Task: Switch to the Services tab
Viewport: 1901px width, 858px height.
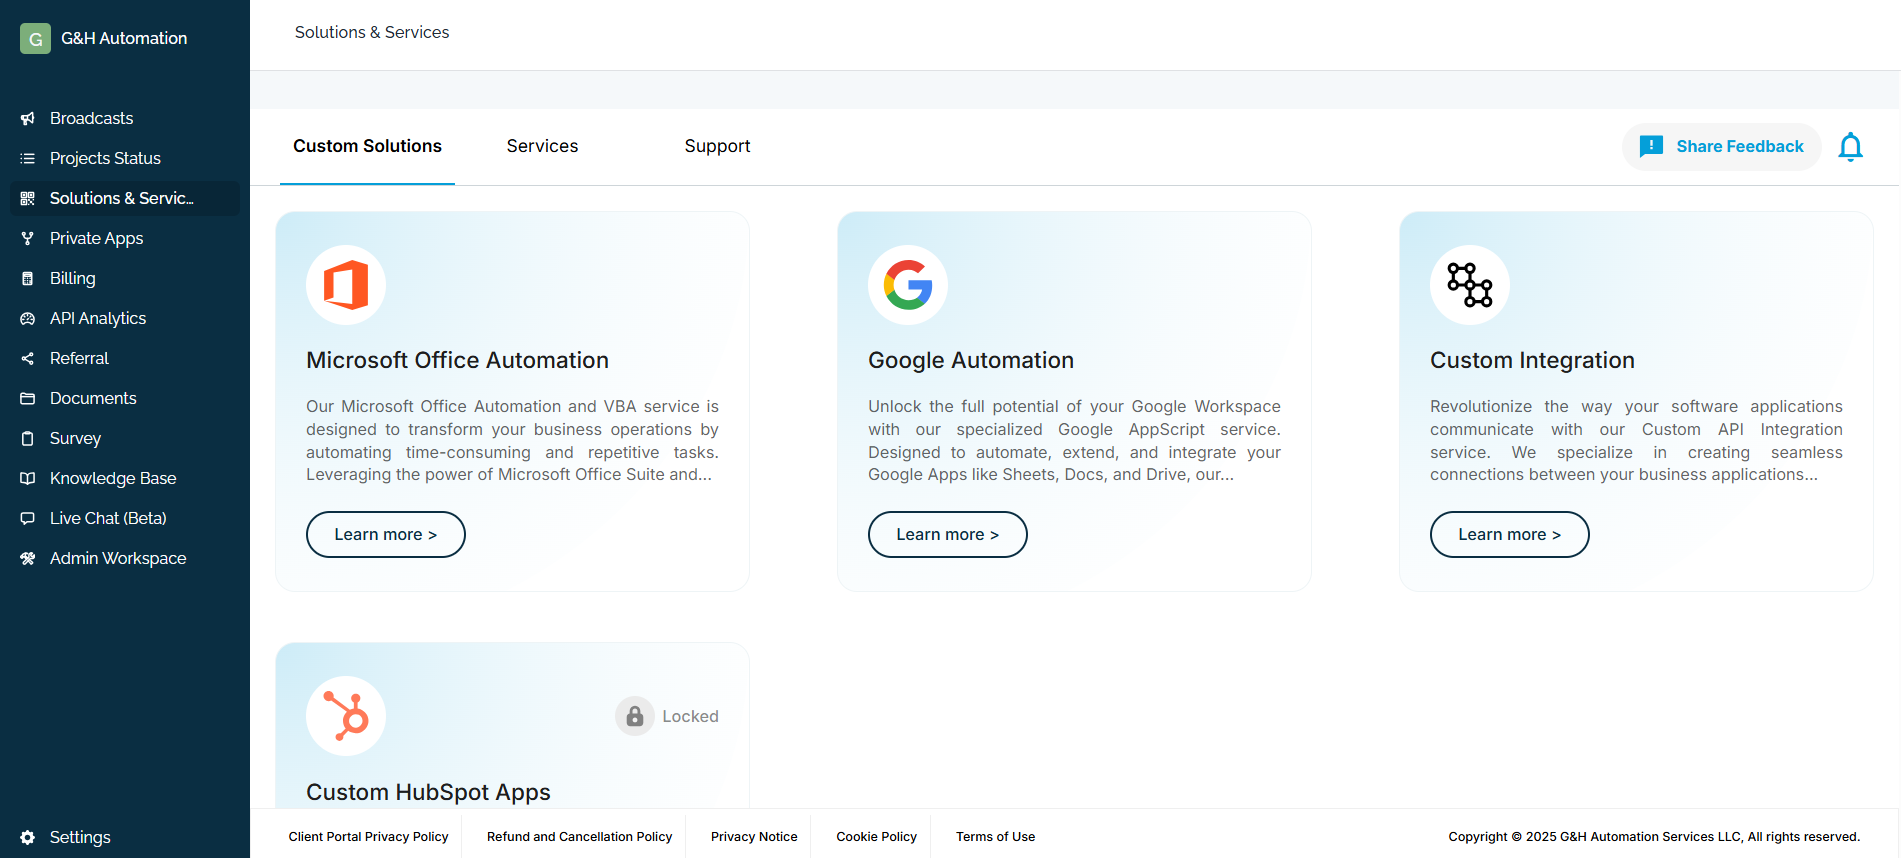Action: point(542,146)
